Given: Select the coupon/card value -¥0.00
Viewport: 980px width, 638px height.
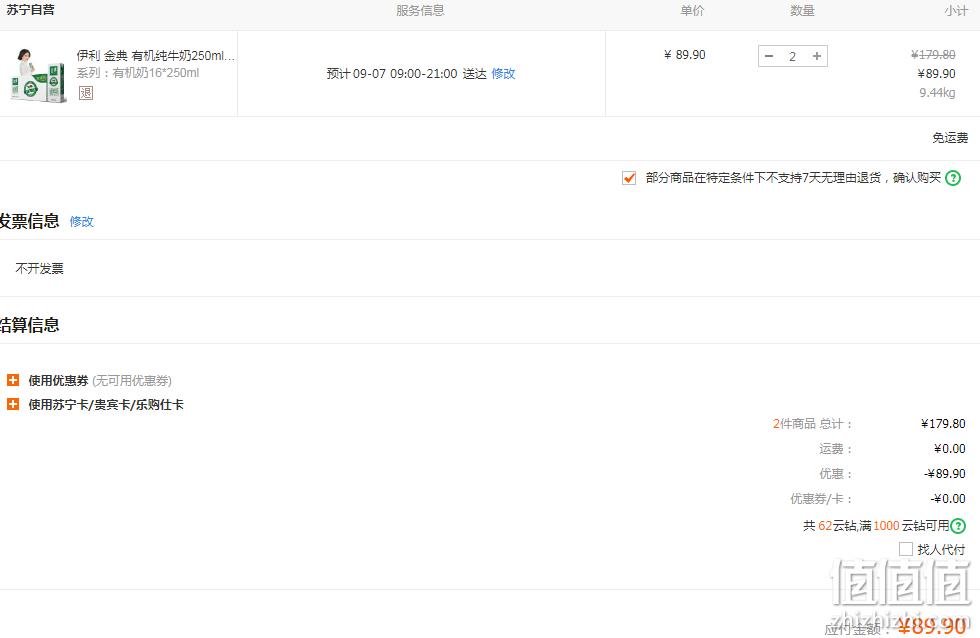Looking at the screenshot, I should coord(948,499).
